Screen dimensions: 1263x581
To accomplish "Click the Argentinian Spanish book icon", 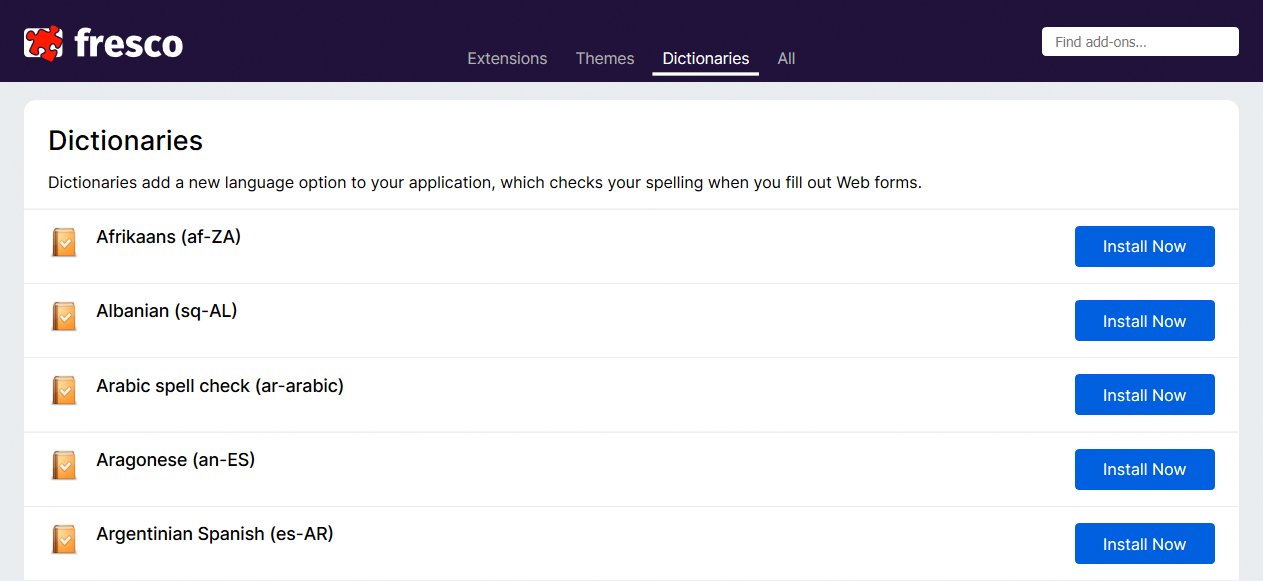I will (64, 540).
